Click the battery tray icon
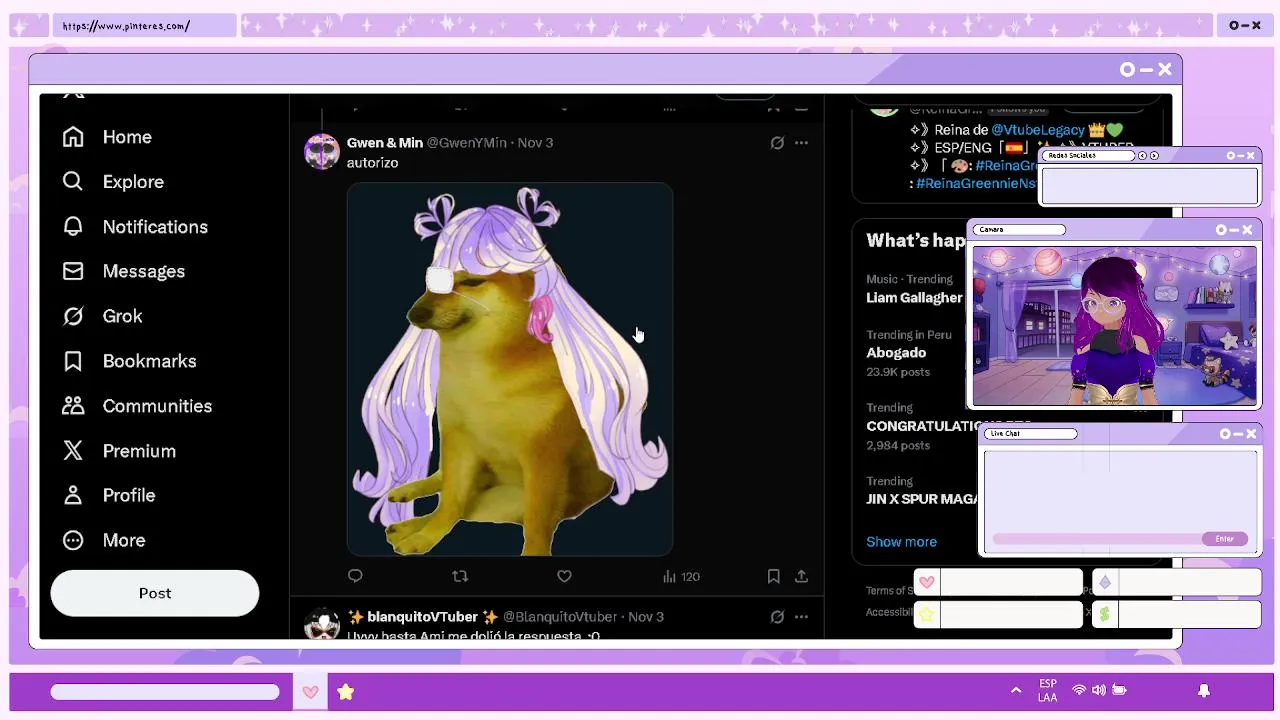 1119,690
